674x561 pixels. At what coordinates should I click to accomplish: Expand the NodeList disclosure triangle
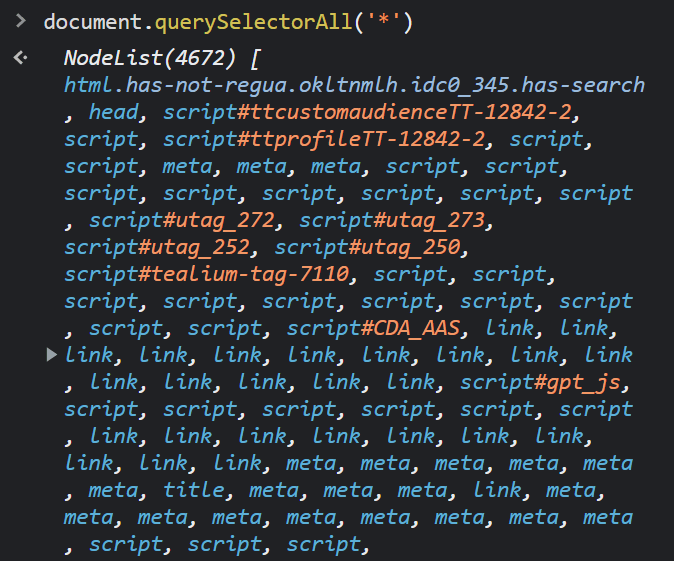(52, 355)
